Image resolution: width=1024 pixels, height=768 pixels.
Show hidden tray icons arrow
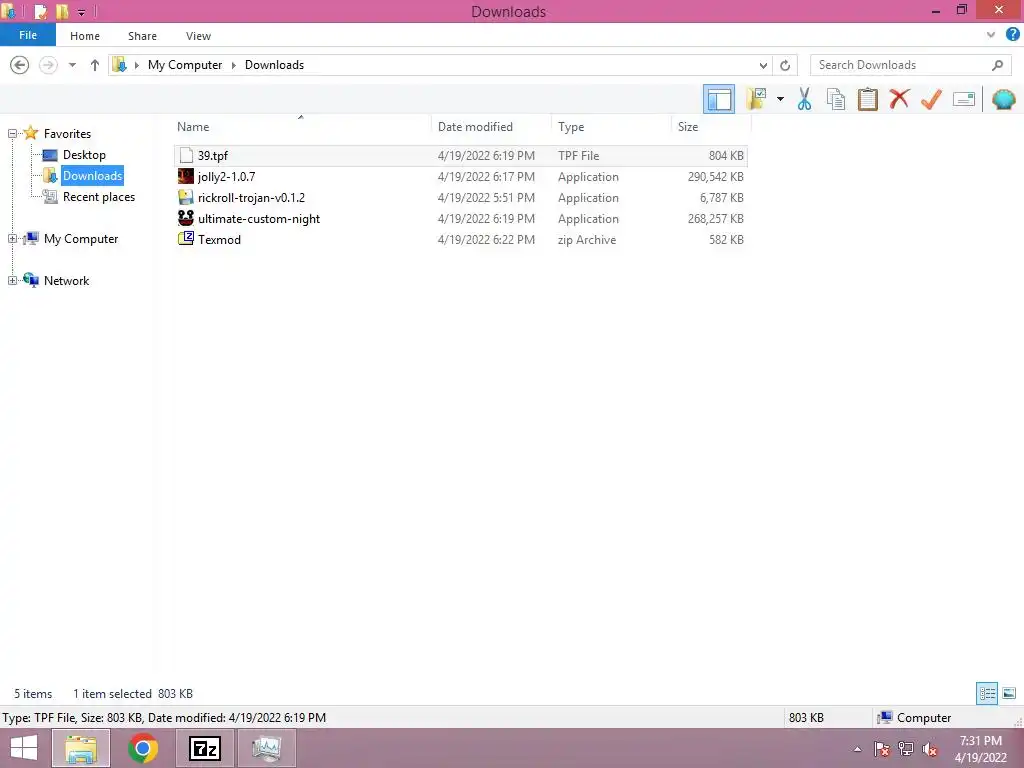(x=857, y=749)
